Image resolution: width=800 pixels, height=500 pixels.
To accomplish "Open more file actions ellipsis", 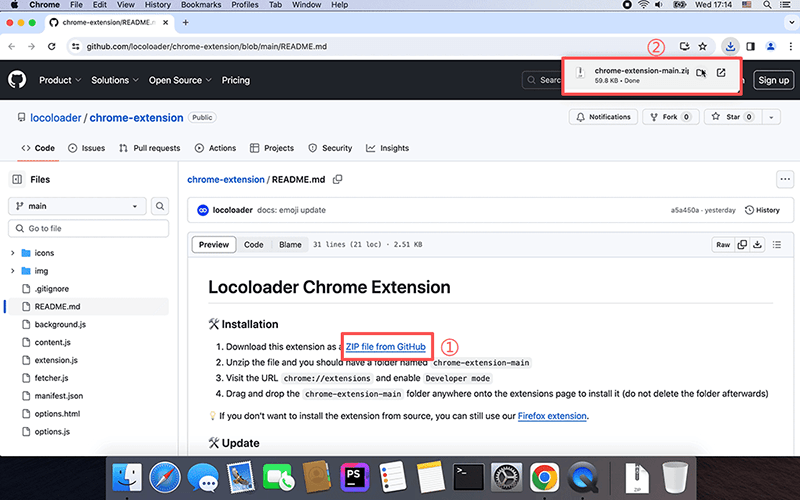I will pos(785,179).
